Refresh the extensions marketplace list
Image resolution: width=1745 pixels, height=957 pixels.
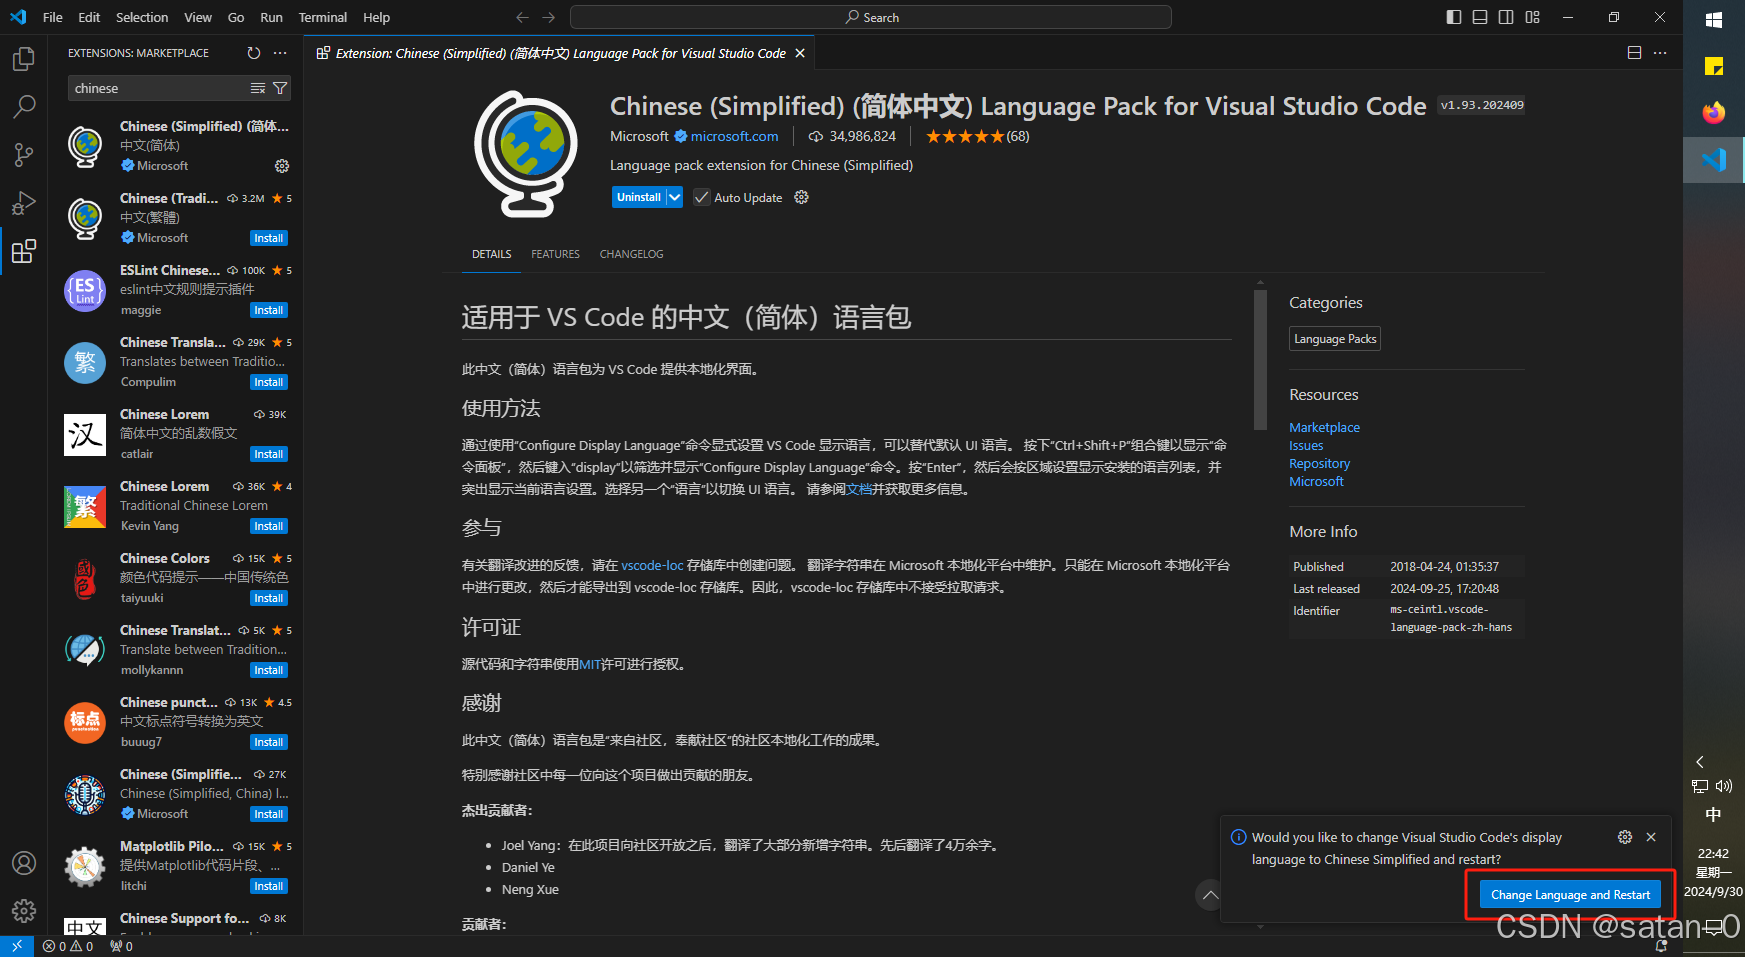(254, 53)
